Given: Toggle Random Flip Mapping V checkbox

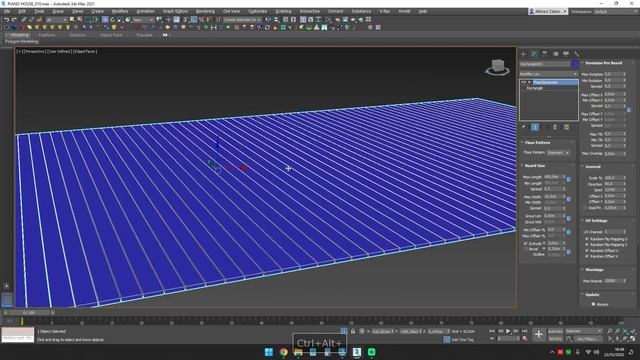Looking at the screenshot, I should pos(587,245).
